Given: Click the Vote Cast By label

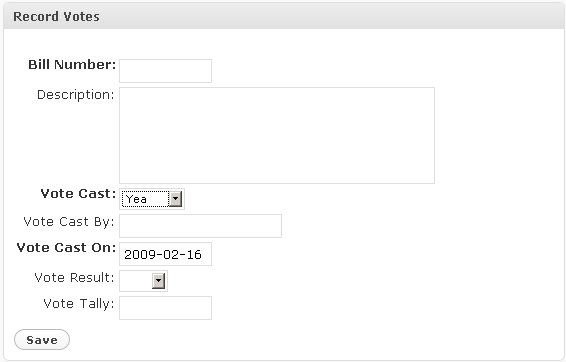Looking at the screenshot, I should point(69,222).
